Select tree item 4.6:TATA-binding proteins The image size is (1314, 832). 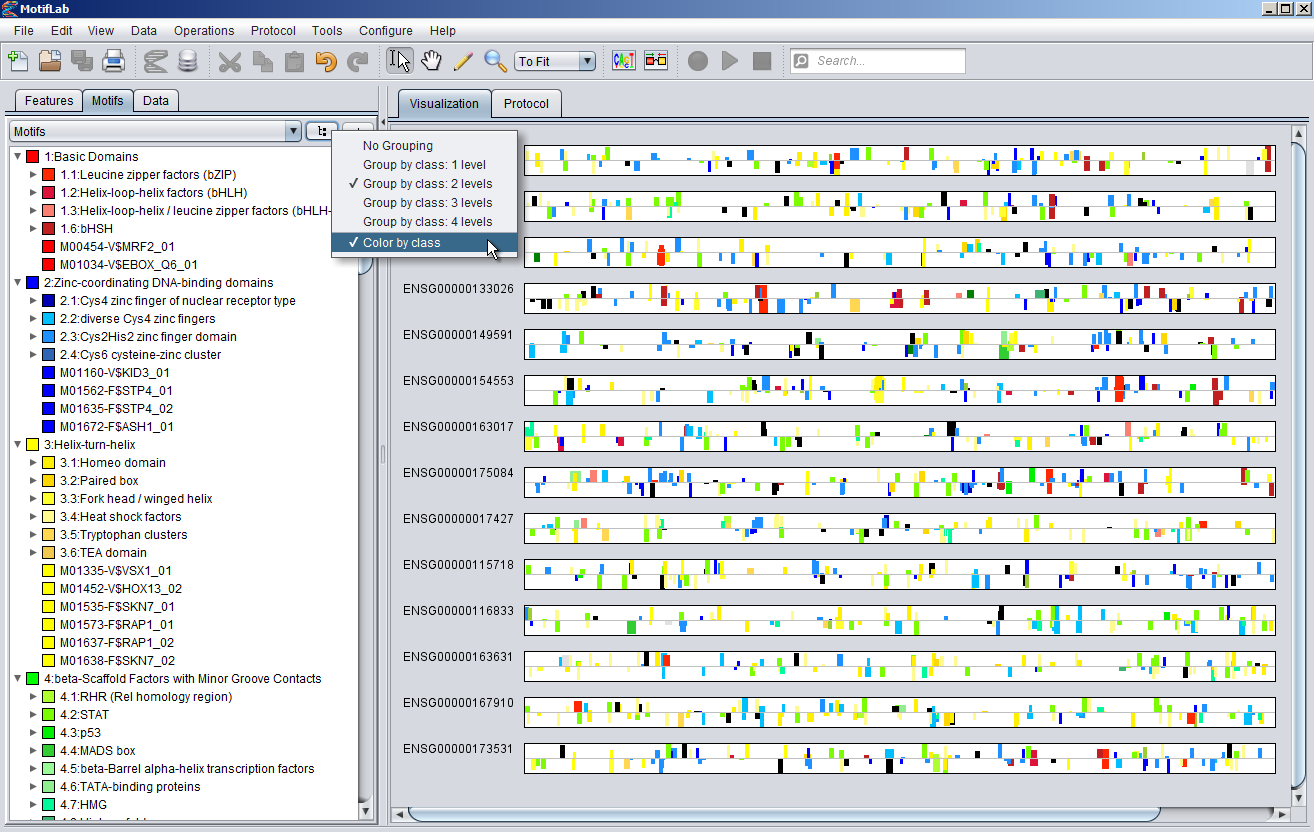click(x=130, y=787)
